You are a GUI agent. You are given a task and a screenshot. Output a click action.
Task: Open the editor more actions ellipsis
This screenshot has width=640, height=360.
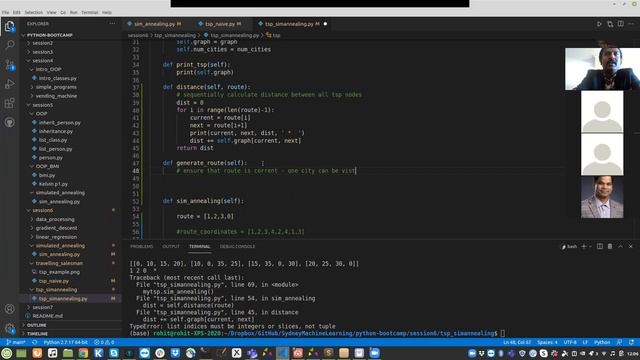click(631, 24)
